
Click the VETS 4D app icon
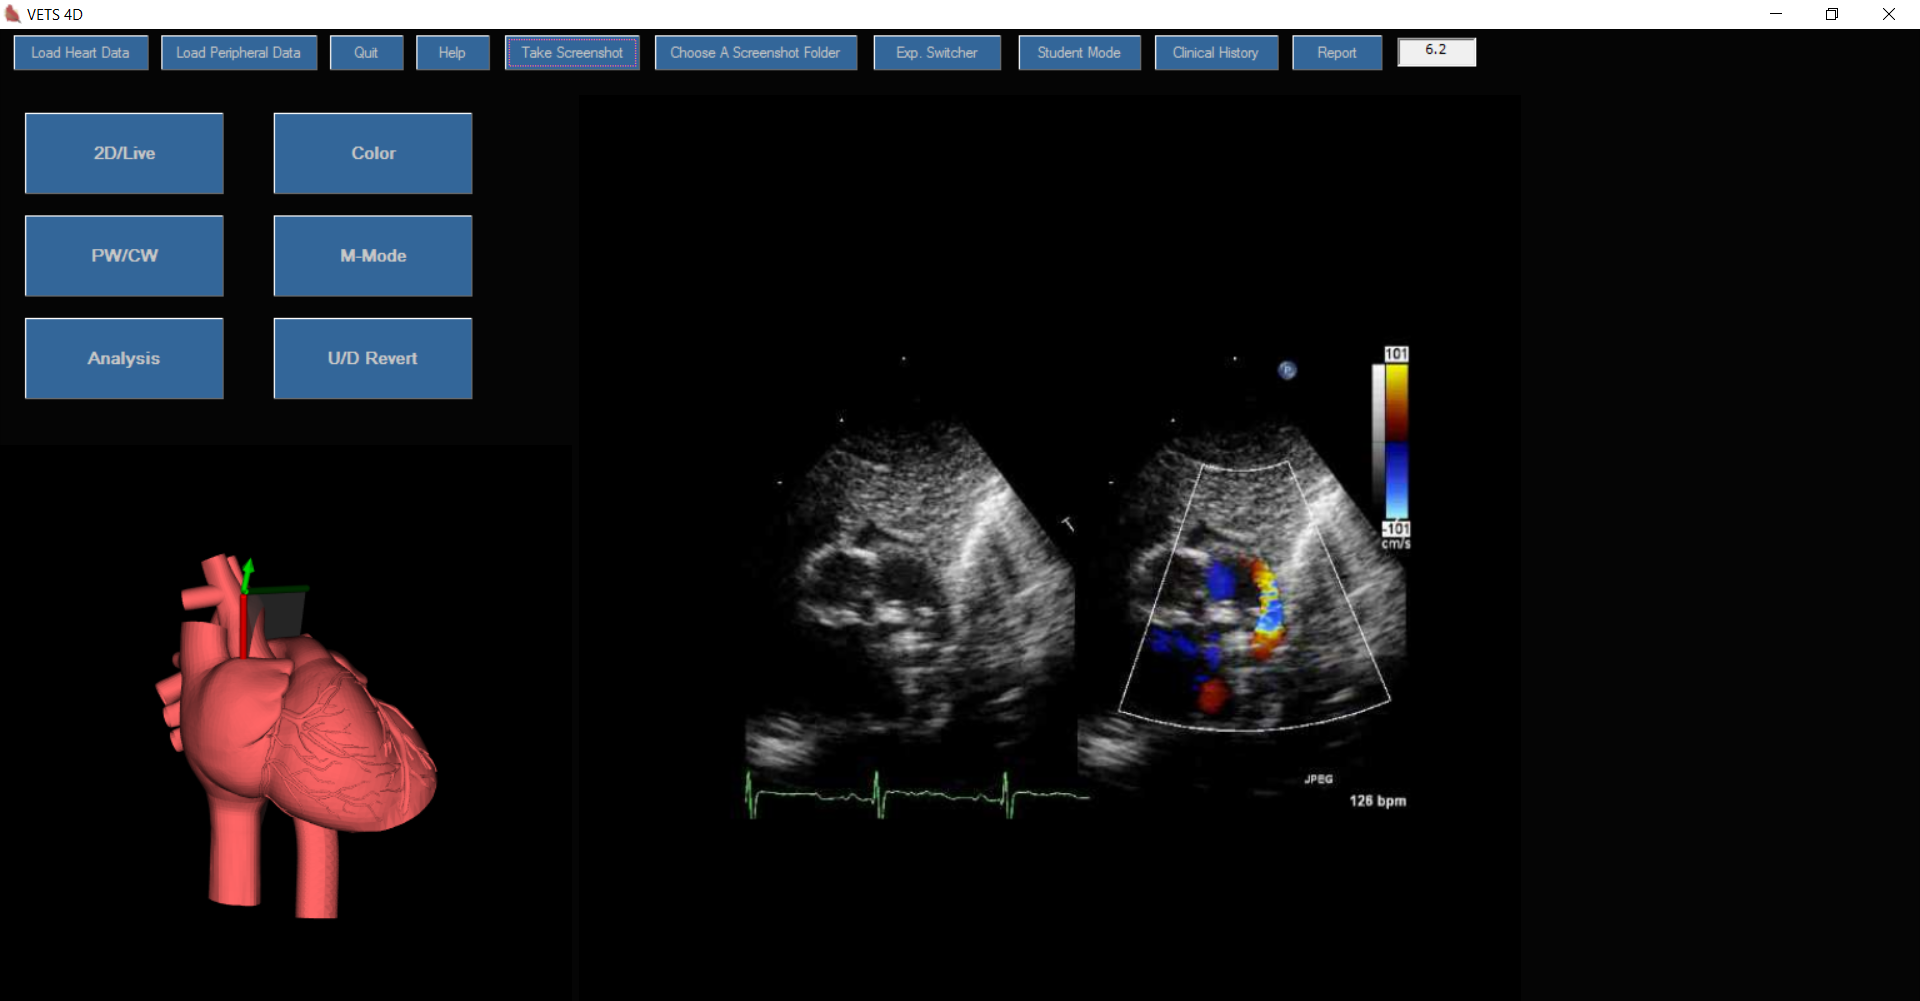[x=12, y=14]
